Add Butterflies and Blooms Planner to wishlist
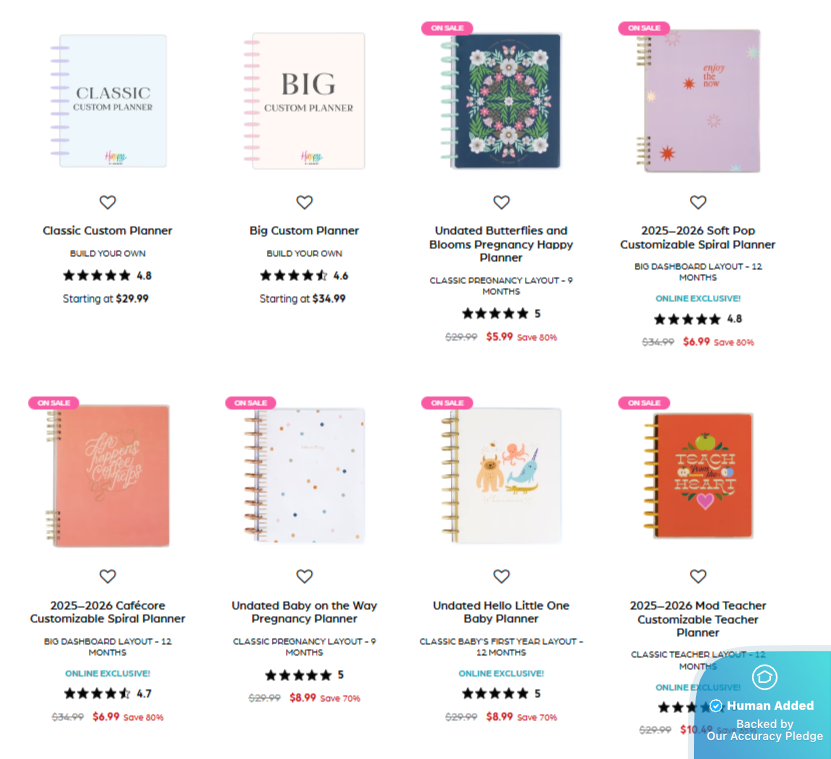831x759 pixels. coord(501,202)
